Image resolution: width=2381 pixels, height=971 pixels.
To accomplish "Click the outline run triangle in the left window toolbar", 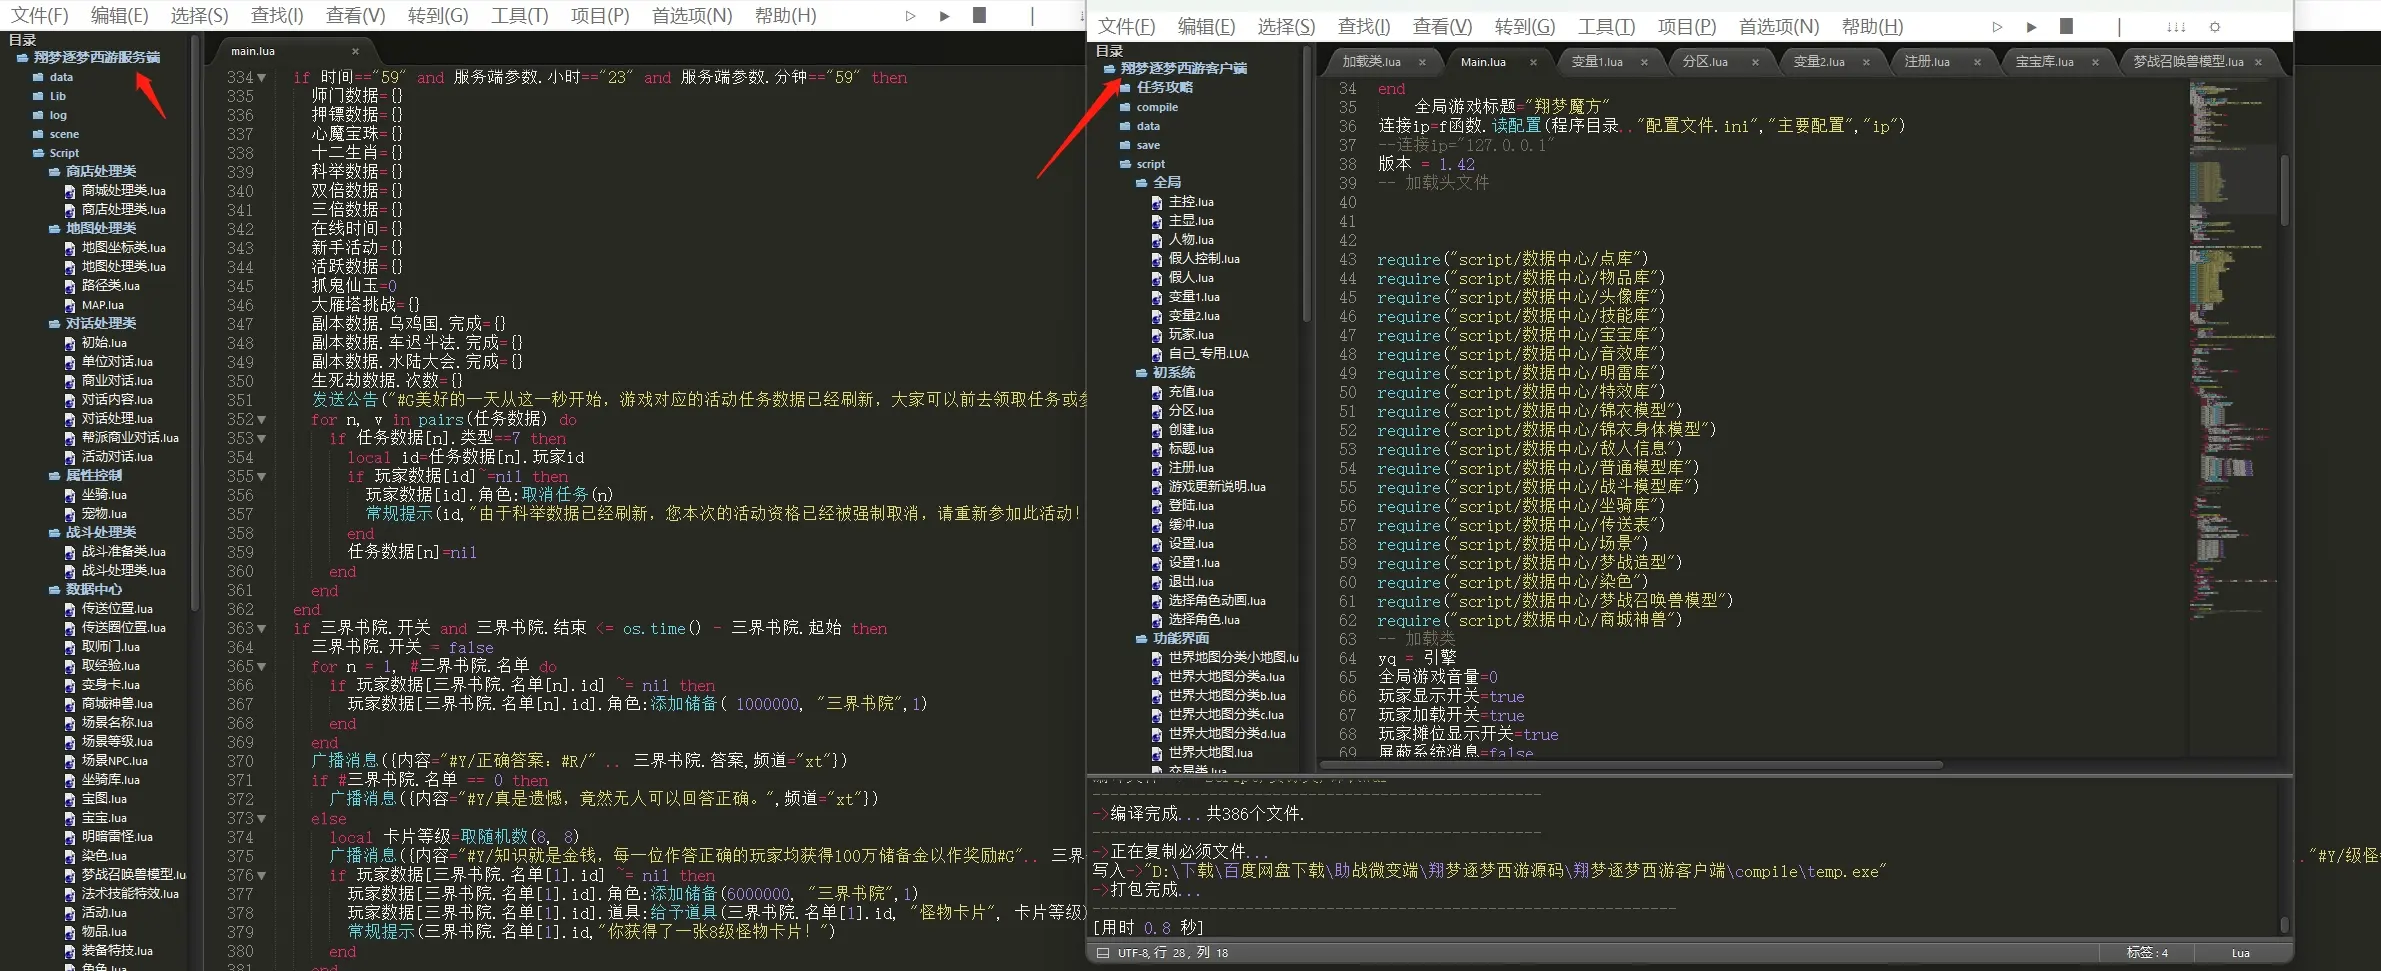I will 910,16.
